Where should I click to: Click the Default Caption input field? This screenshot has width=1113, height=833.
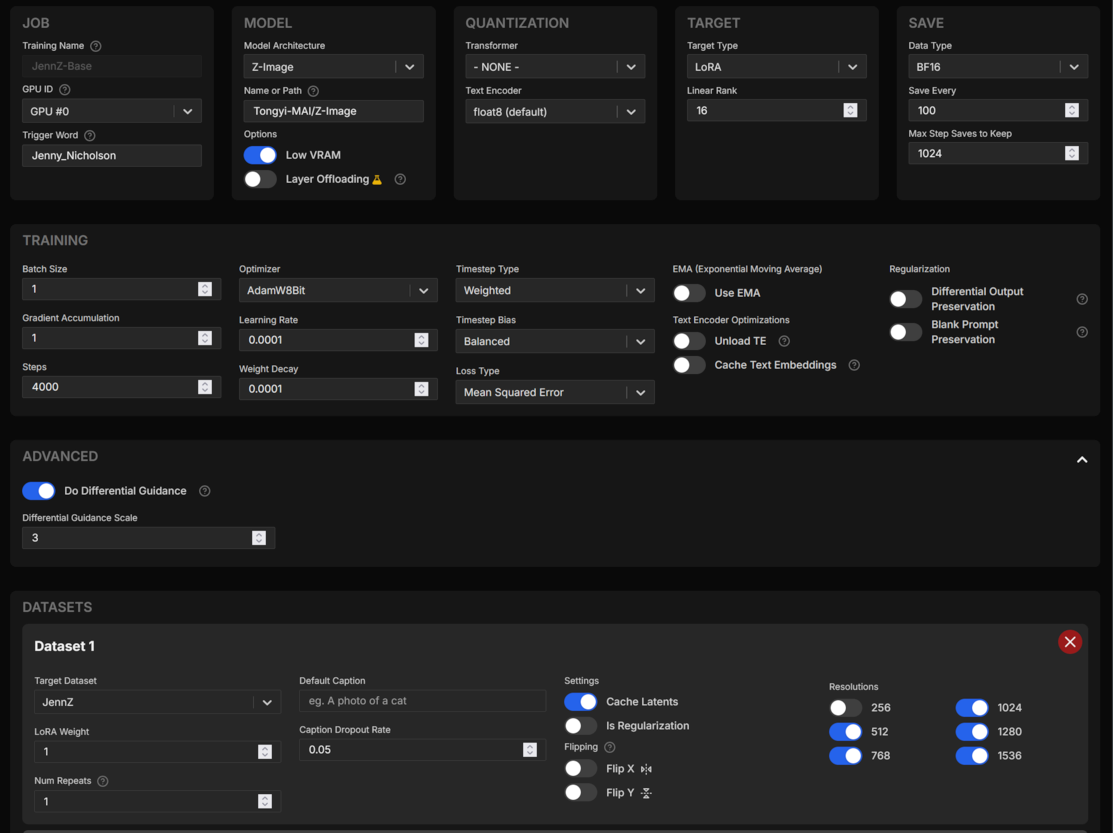pyautogui.click(x=422, y=701)
